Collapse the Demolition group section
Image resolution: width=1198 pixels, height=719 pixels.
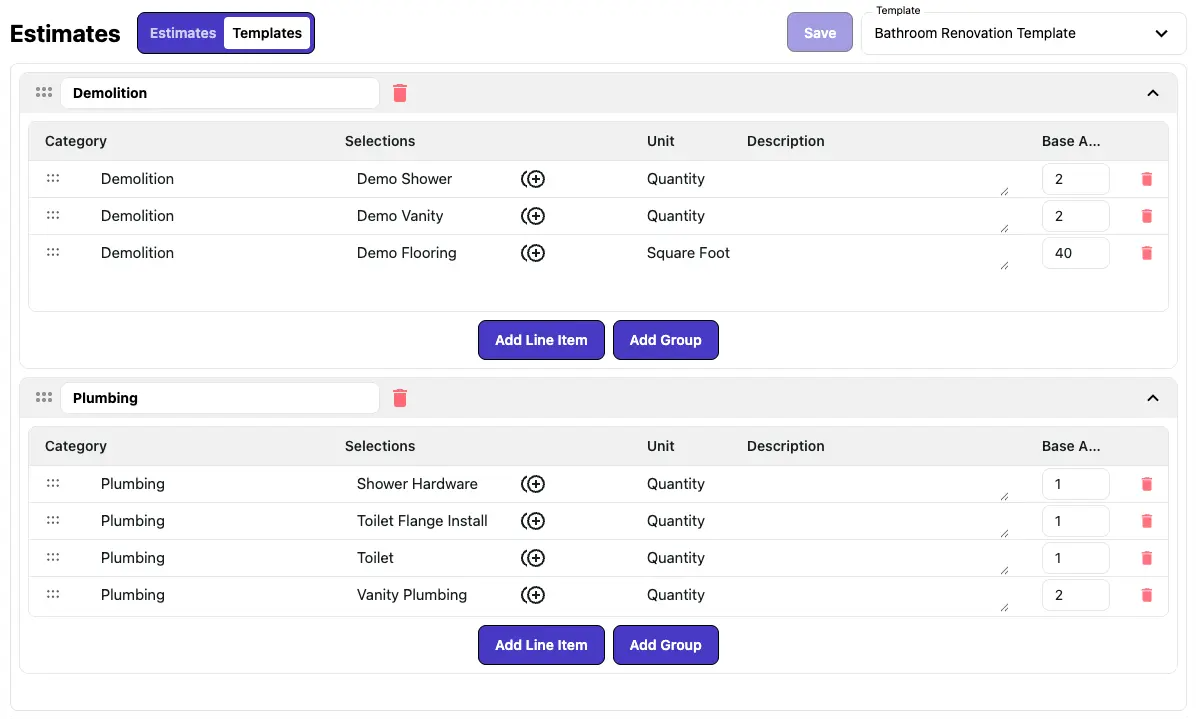(1152, 93)
